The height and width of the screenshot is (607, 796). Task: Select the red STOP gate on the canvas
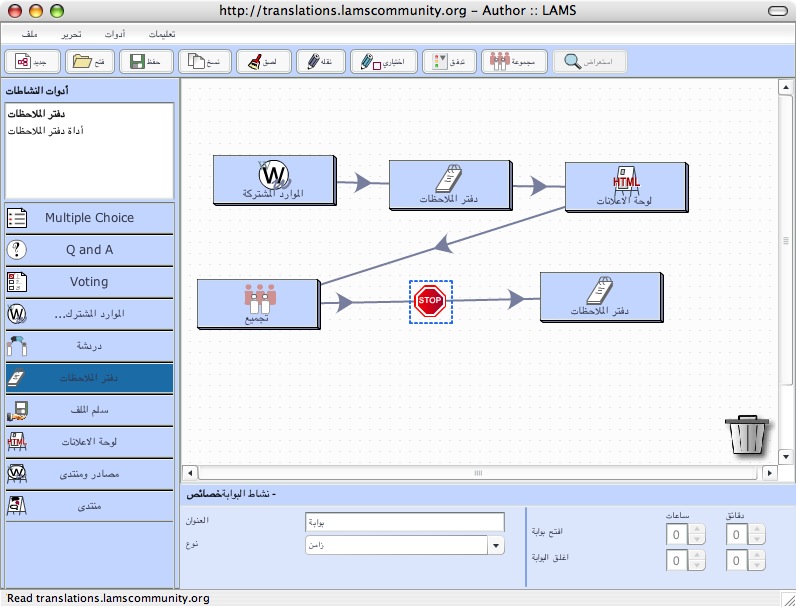(x=430, y=301)
